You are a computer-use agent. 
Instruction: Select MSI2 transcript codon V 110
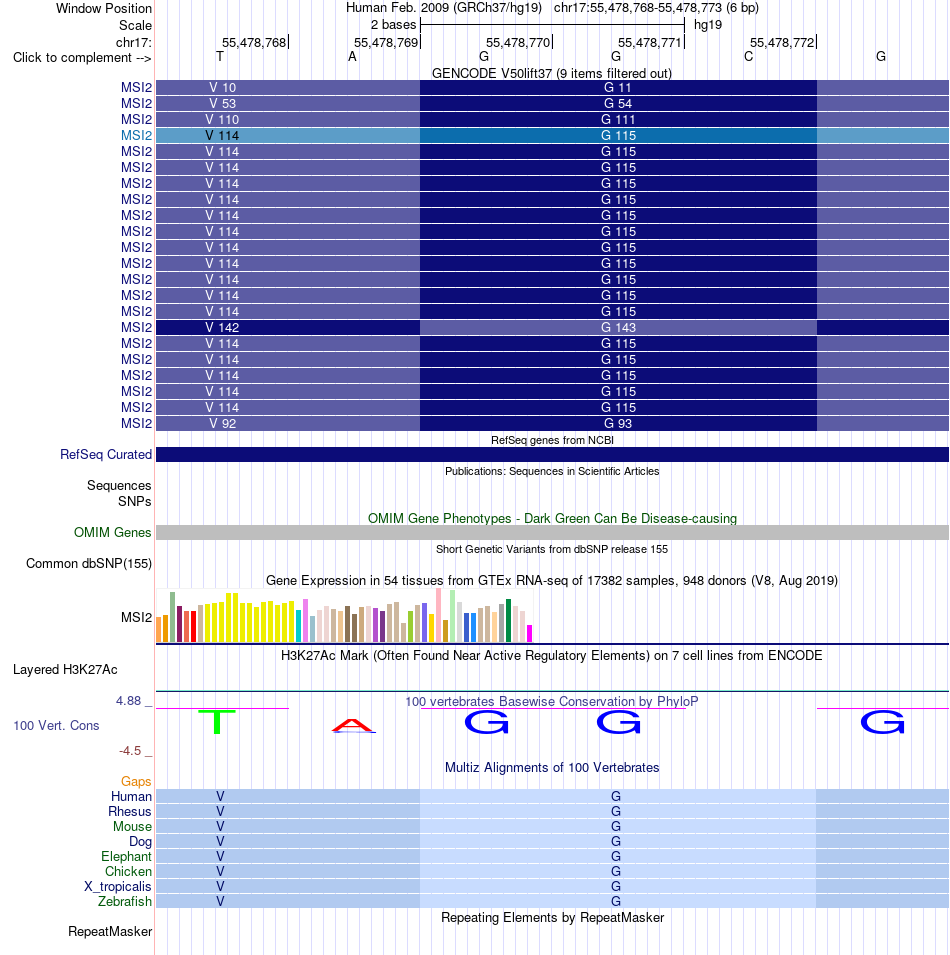point(222,119)
